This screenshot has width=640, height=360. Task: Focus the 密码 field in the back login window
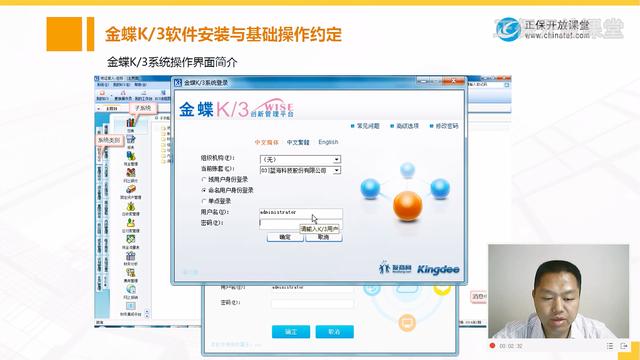(x=313, y=303)
